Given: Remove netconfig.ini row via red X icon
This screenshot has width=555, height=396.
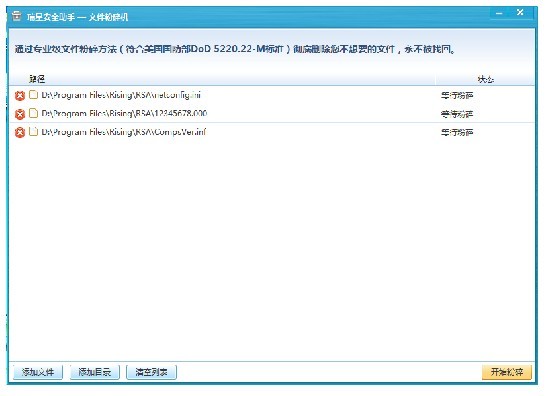Looking at the screenshot, I should point(20,96).
